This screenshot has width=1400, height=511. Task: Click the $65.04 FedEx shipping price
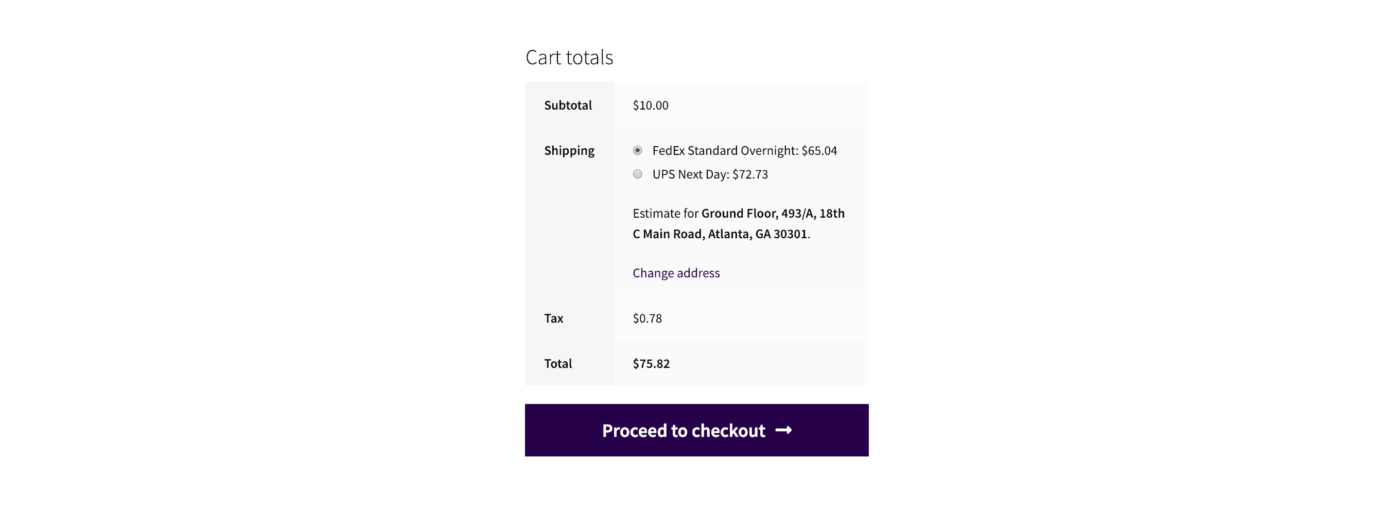[x=819, y=151]
